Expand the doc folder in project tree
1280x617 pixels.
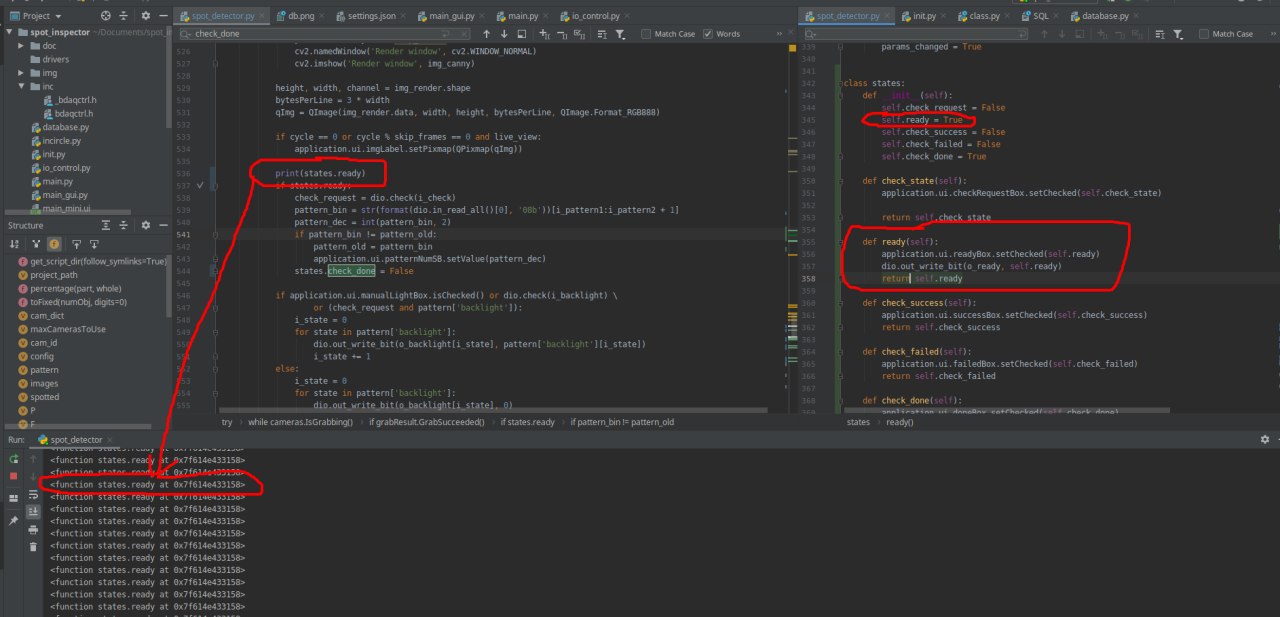click(x=21, y=46)
